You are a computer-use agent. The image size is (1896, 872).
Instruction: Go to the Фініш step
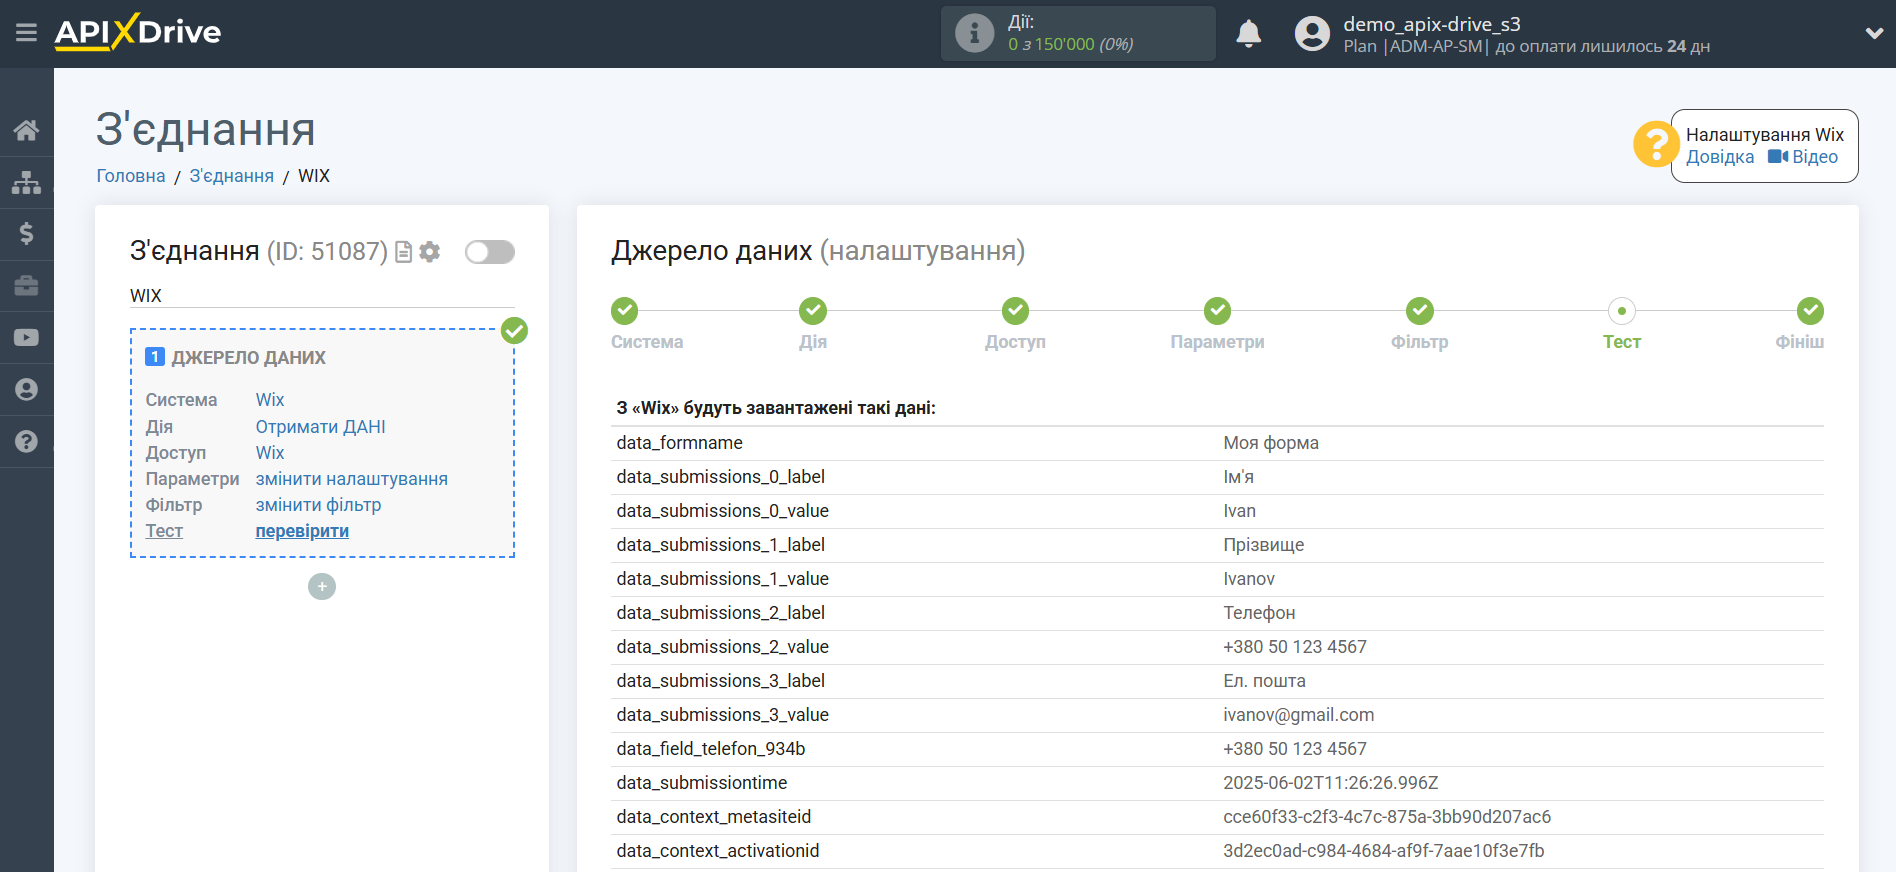click(x=1810, y=311)
